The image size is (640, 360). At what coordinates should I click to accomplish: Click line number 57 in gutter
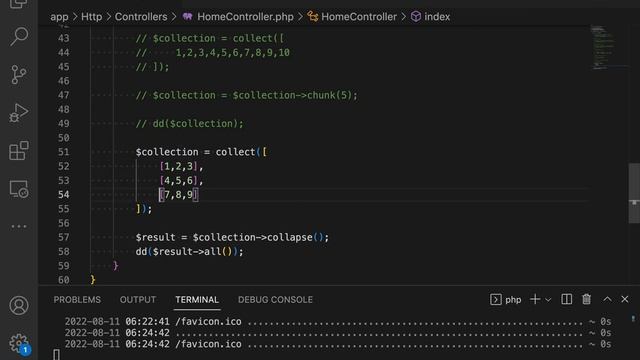coord(64,238)
